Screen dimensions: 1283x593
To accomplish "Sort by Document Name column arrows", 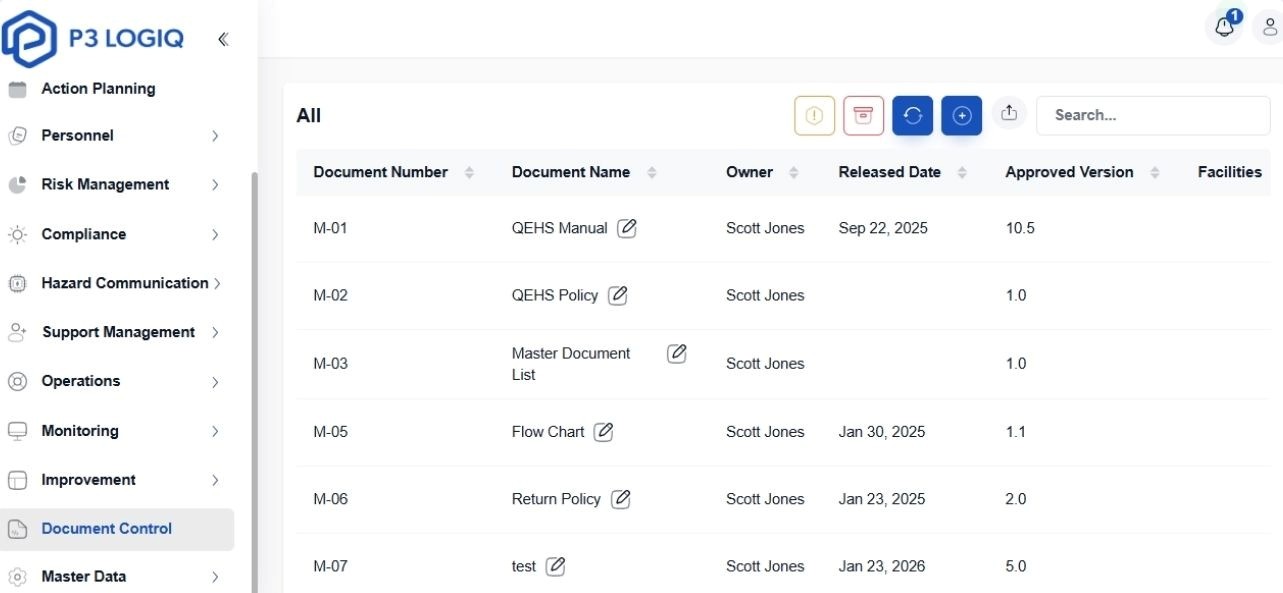I will (x=652, y=172).
